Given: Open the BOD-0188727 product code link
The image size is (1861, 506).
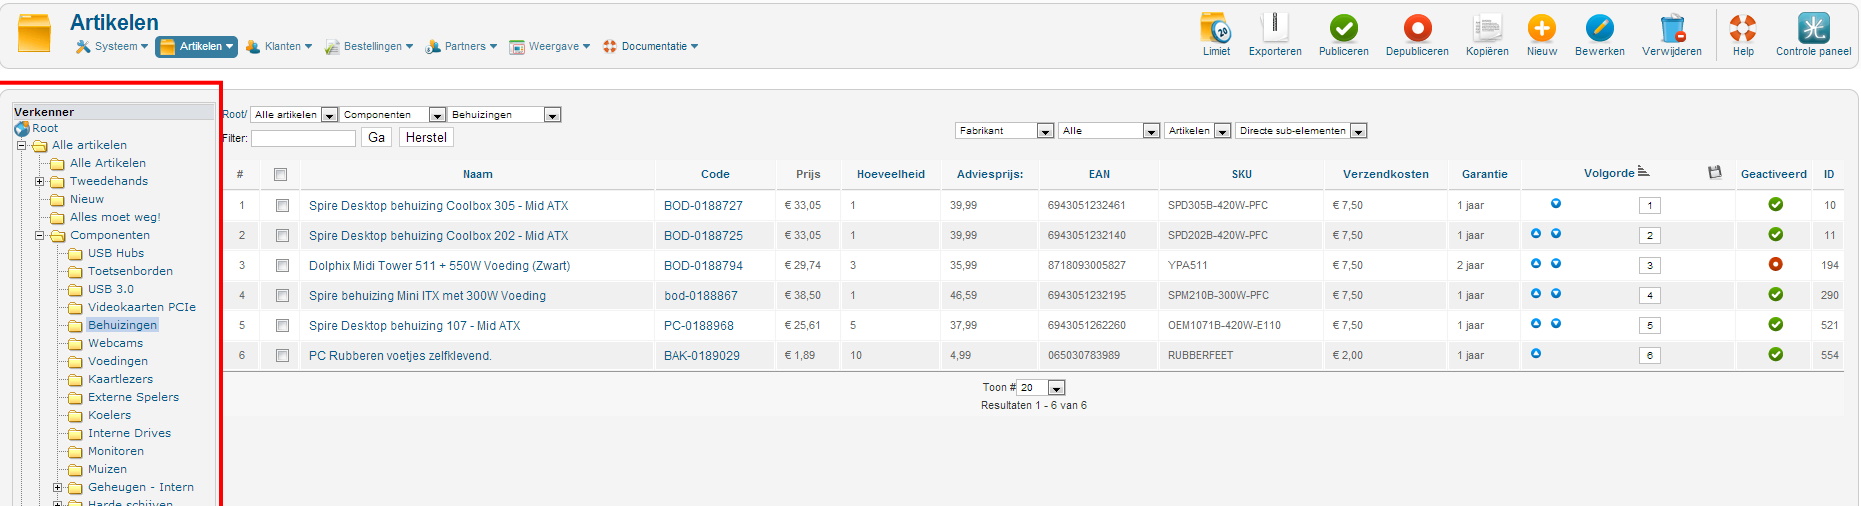Looking at the screenshot, I should coord(703,206).
